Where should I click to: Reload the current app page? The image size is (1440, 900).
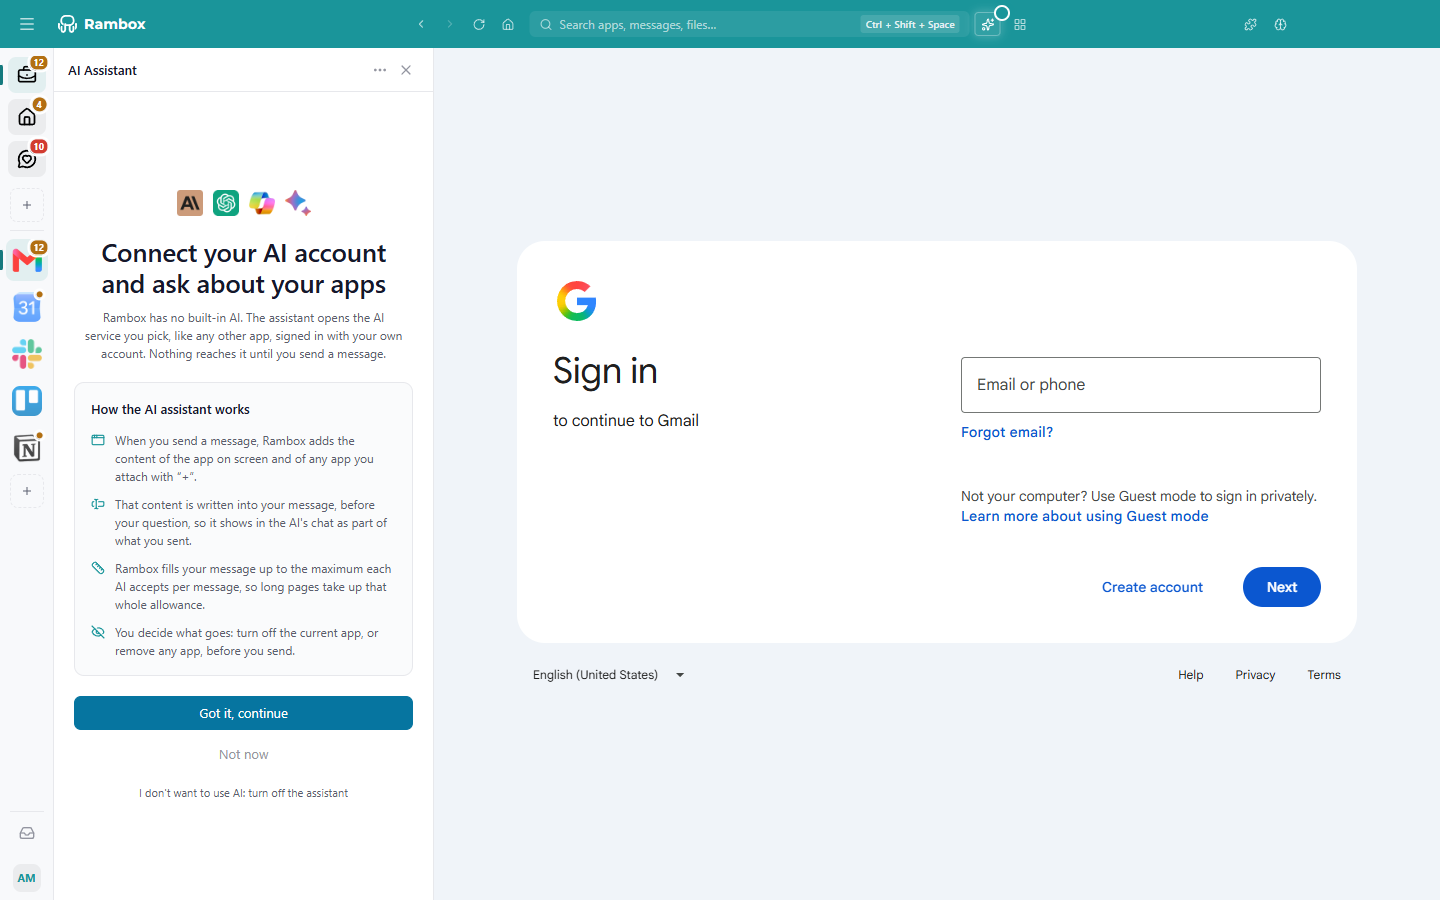point(479,24)
